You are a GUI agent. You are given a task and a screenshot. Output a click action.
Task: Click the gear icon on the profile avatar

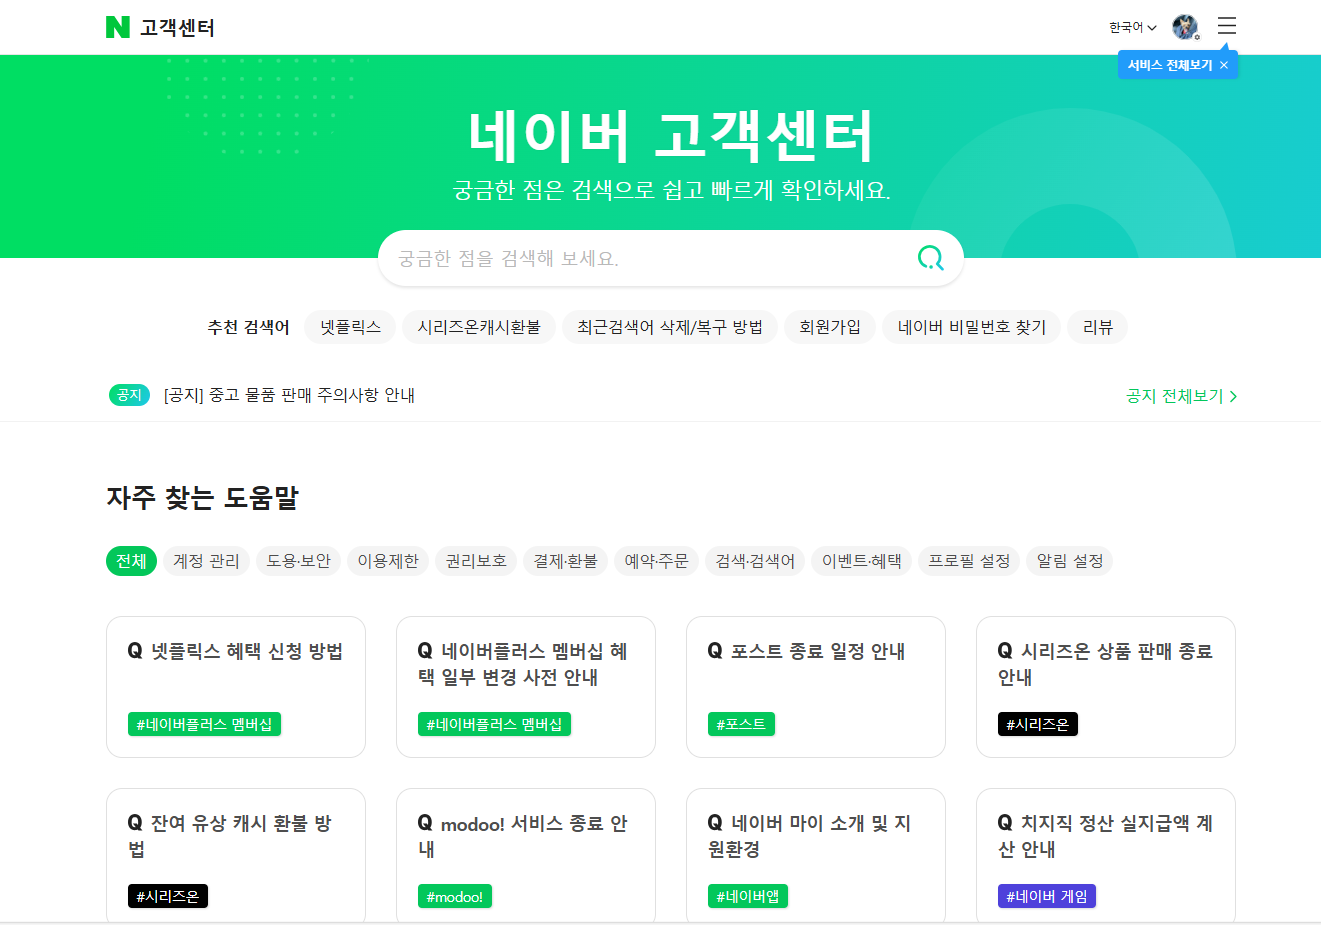(x=1197, y=37)
